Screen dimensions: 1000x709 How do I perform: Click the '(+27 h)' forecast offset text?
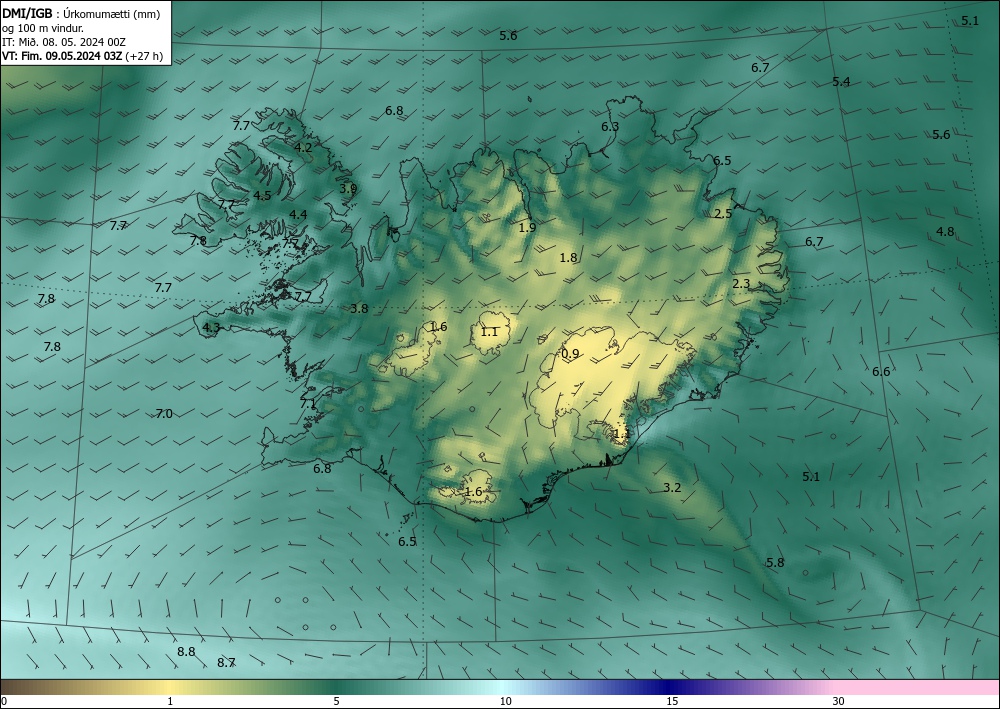tap(144, 56)
